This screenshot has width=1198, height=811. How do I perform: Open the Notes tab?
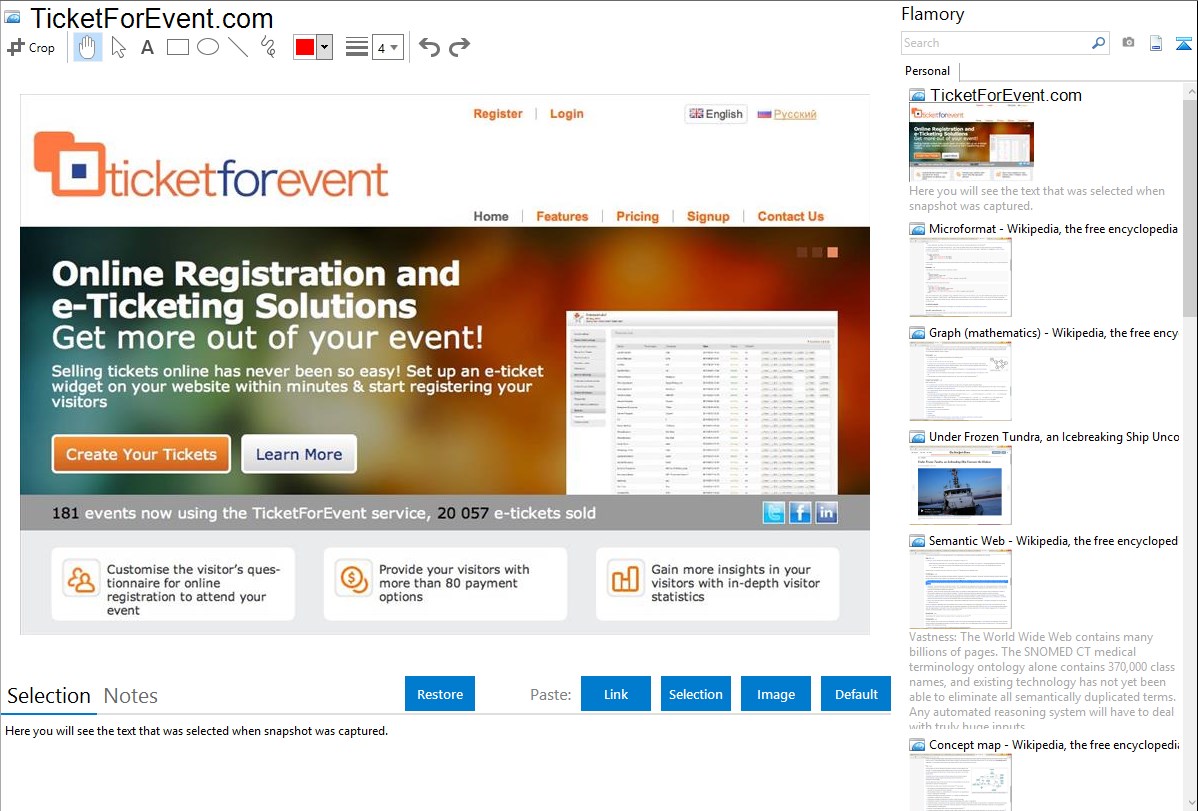pyautogui.click(x=131, y=696)
